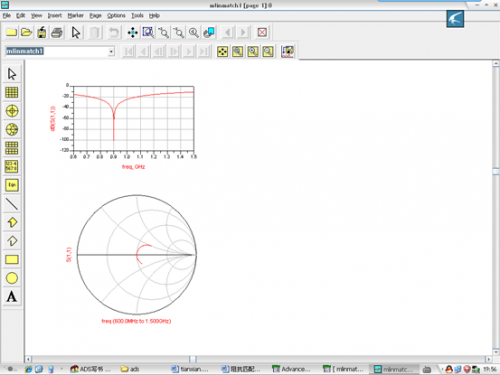This screenshot has height=375, width=500.
Task: Open the Tools menu
Action: click(x=137, y=16)
